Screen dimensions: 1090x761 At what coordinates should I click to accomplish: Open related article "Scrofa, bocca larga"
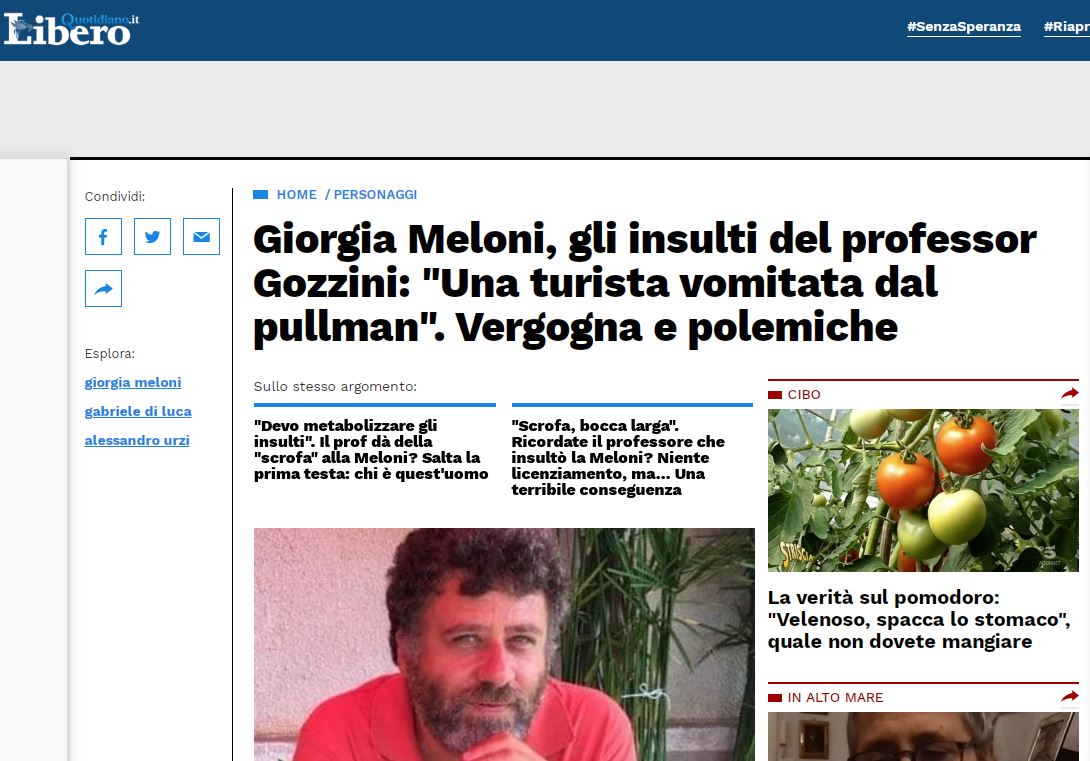pyautogui.click(x=618, y=457)
